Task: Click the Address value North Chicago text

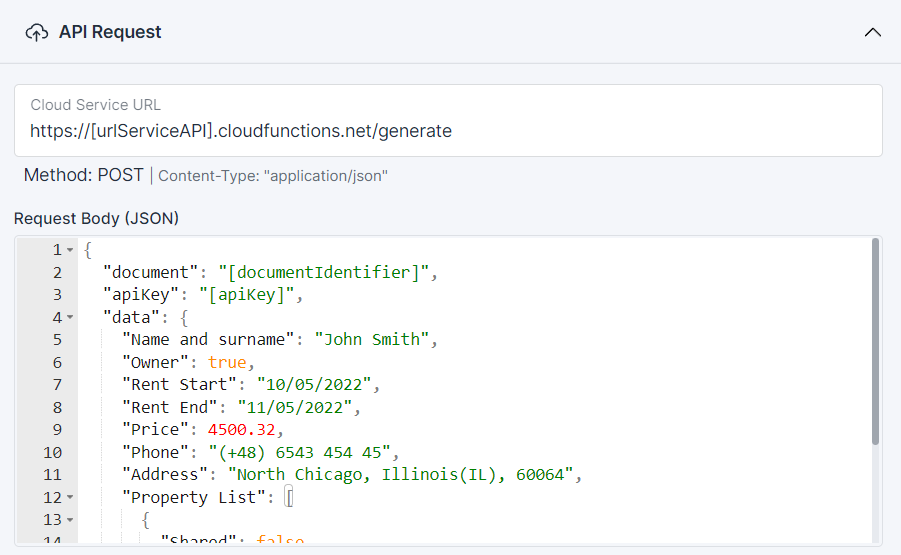Action: click(400, 474)
